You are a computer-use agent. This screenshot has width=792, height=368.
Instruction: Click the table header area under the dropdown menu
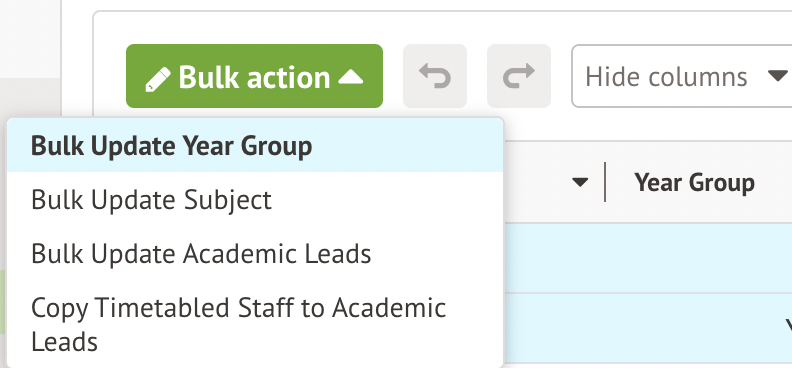pos(648,182)
